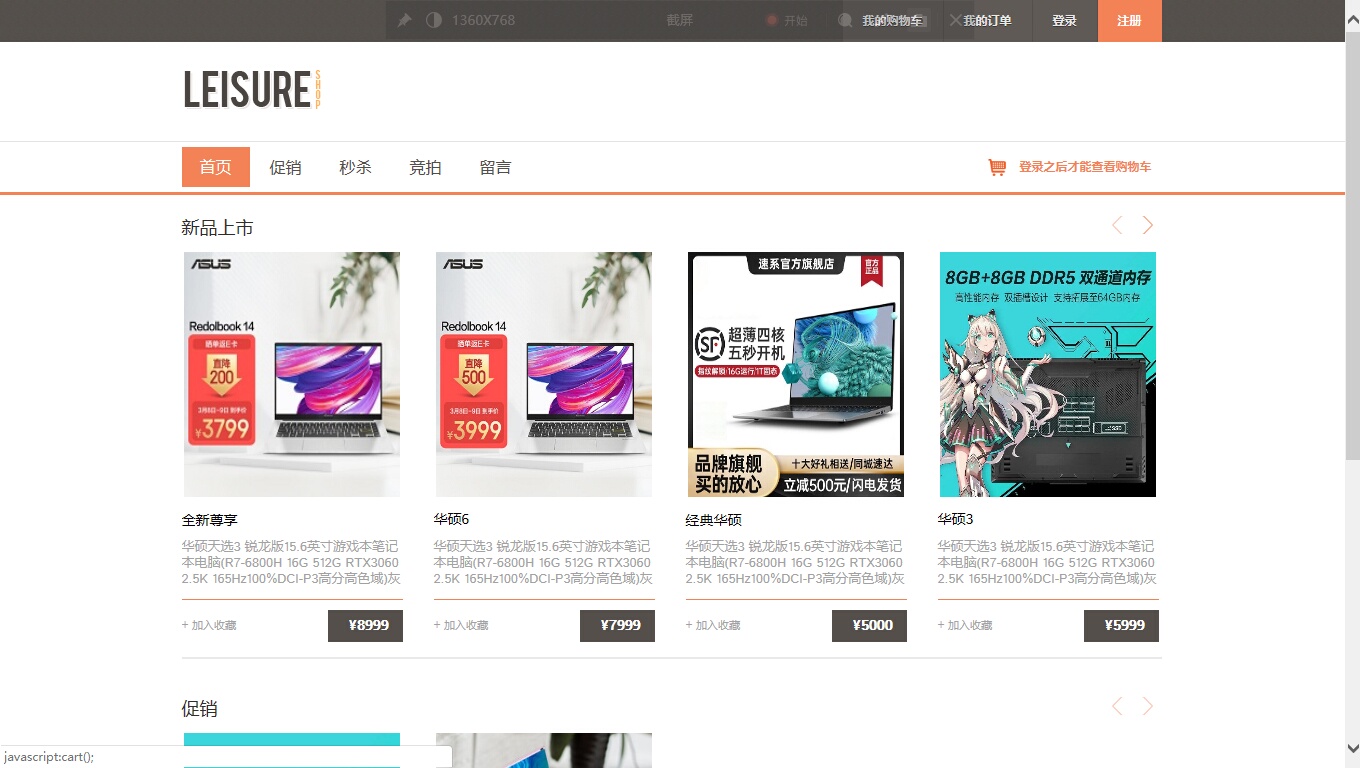1360x768 pixels.
Task: Click the ¥5999 price button
Action: [x=1121, y=626]
